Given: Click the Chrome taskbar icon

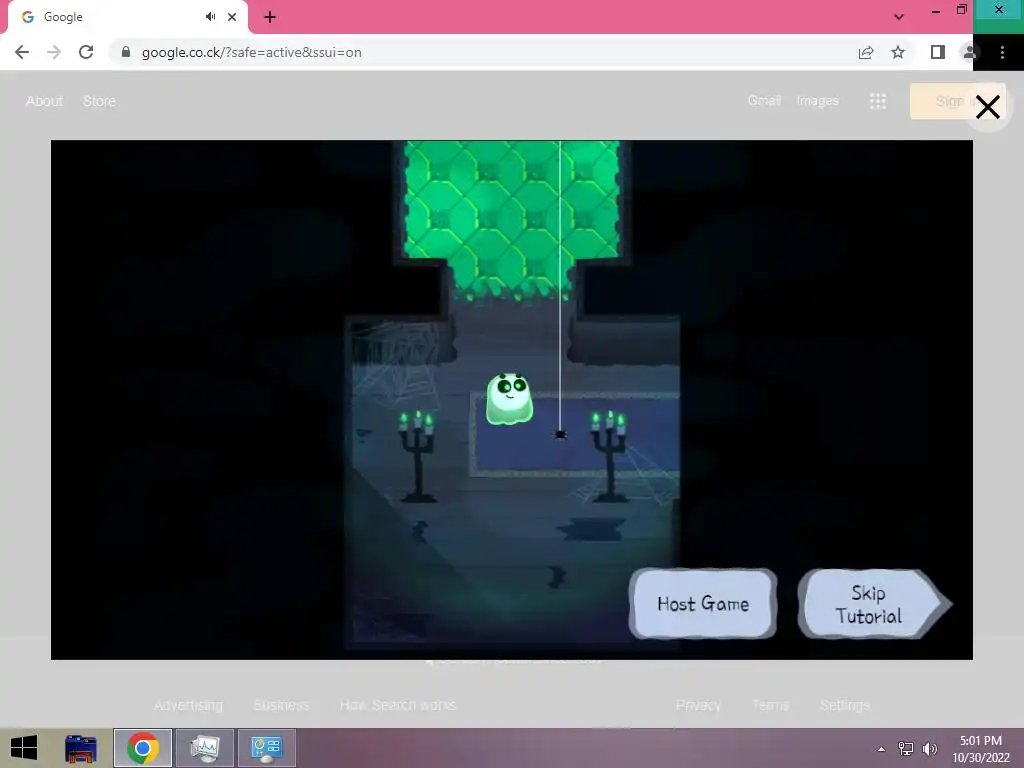Looking at the screenshot, I should pyautogui.click(x=143, y=748).
